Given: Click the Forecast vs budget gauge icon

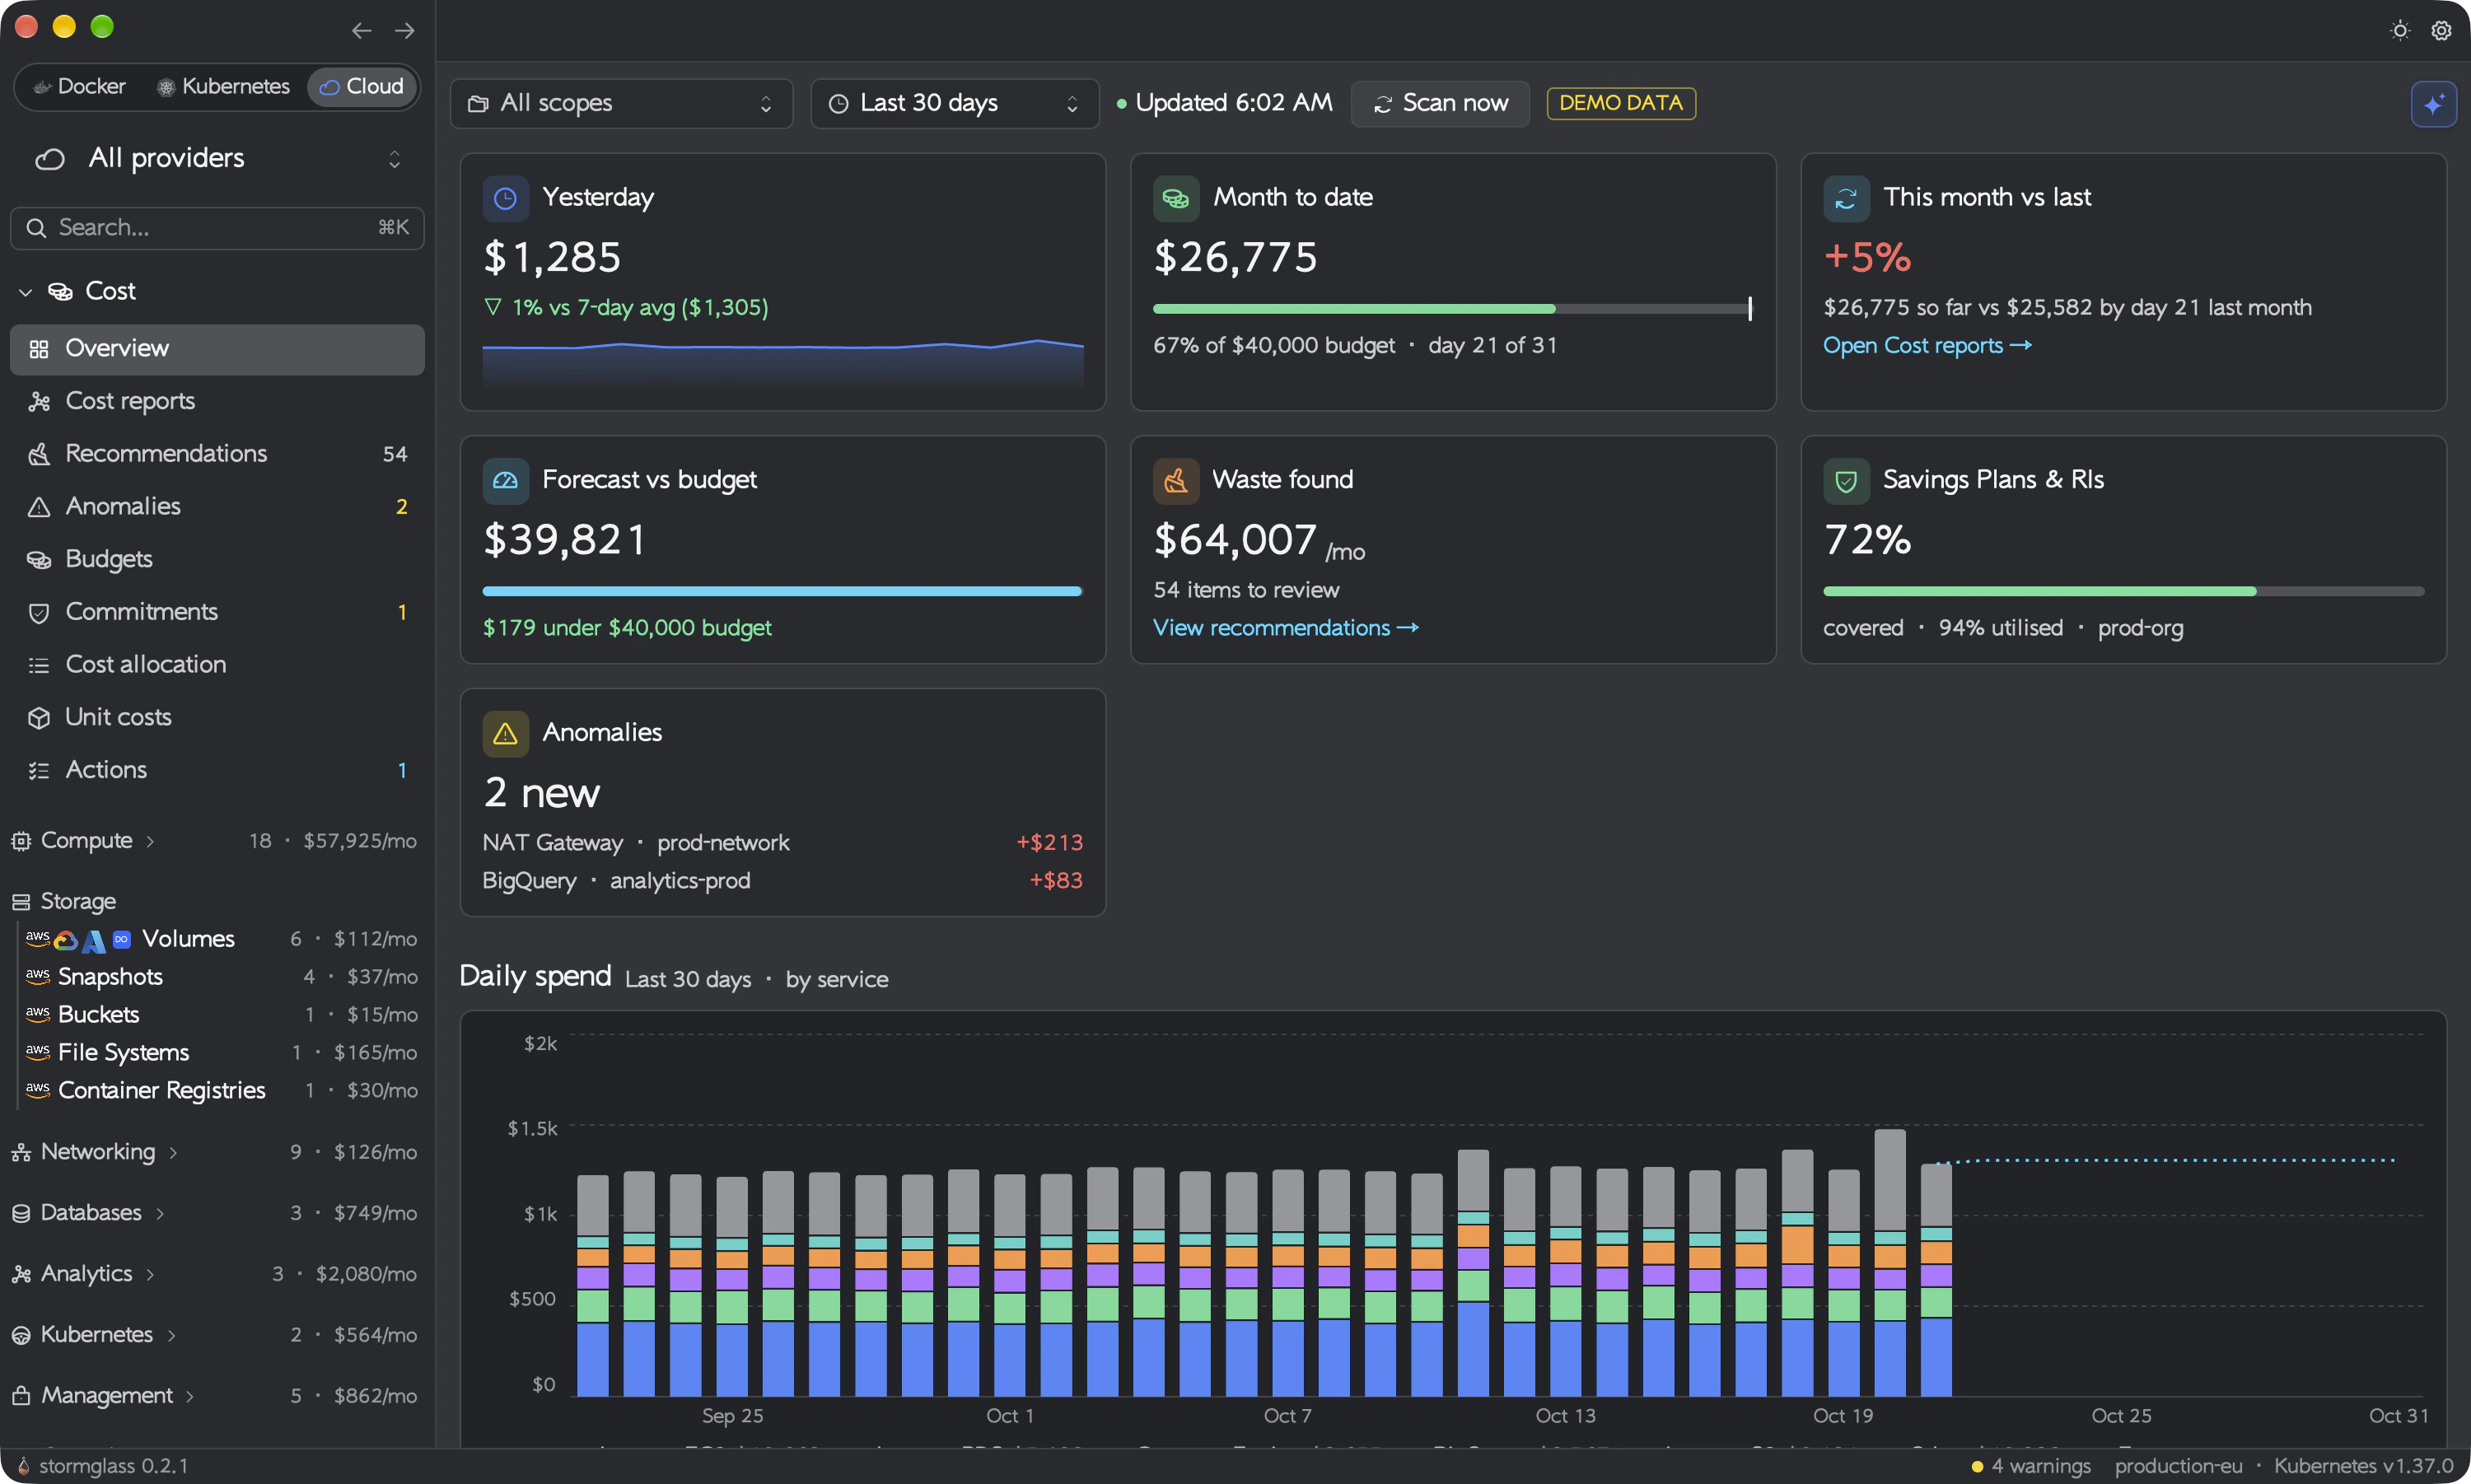Looking at the screenshot, I should [x=505, y=481].
